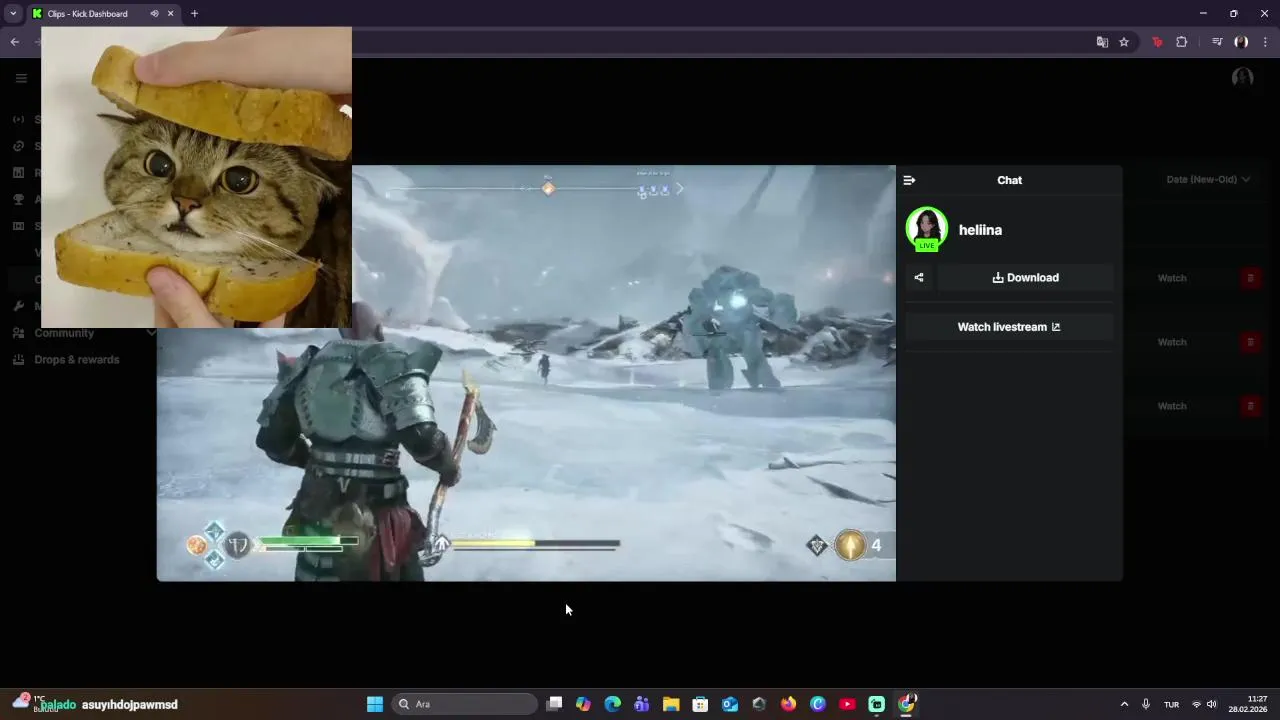Collapse the Chat panel

[909, 180]
